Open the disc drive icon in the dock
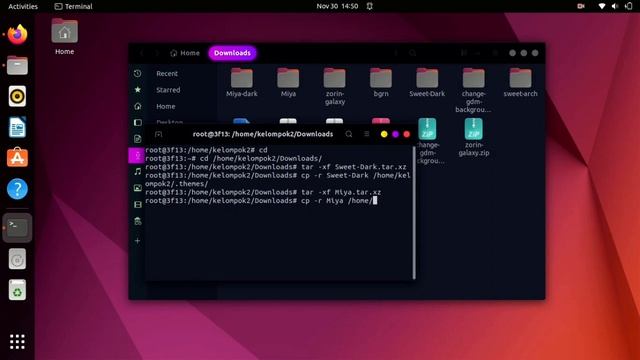This screenshot has height=360, width=640. [17, 259]
